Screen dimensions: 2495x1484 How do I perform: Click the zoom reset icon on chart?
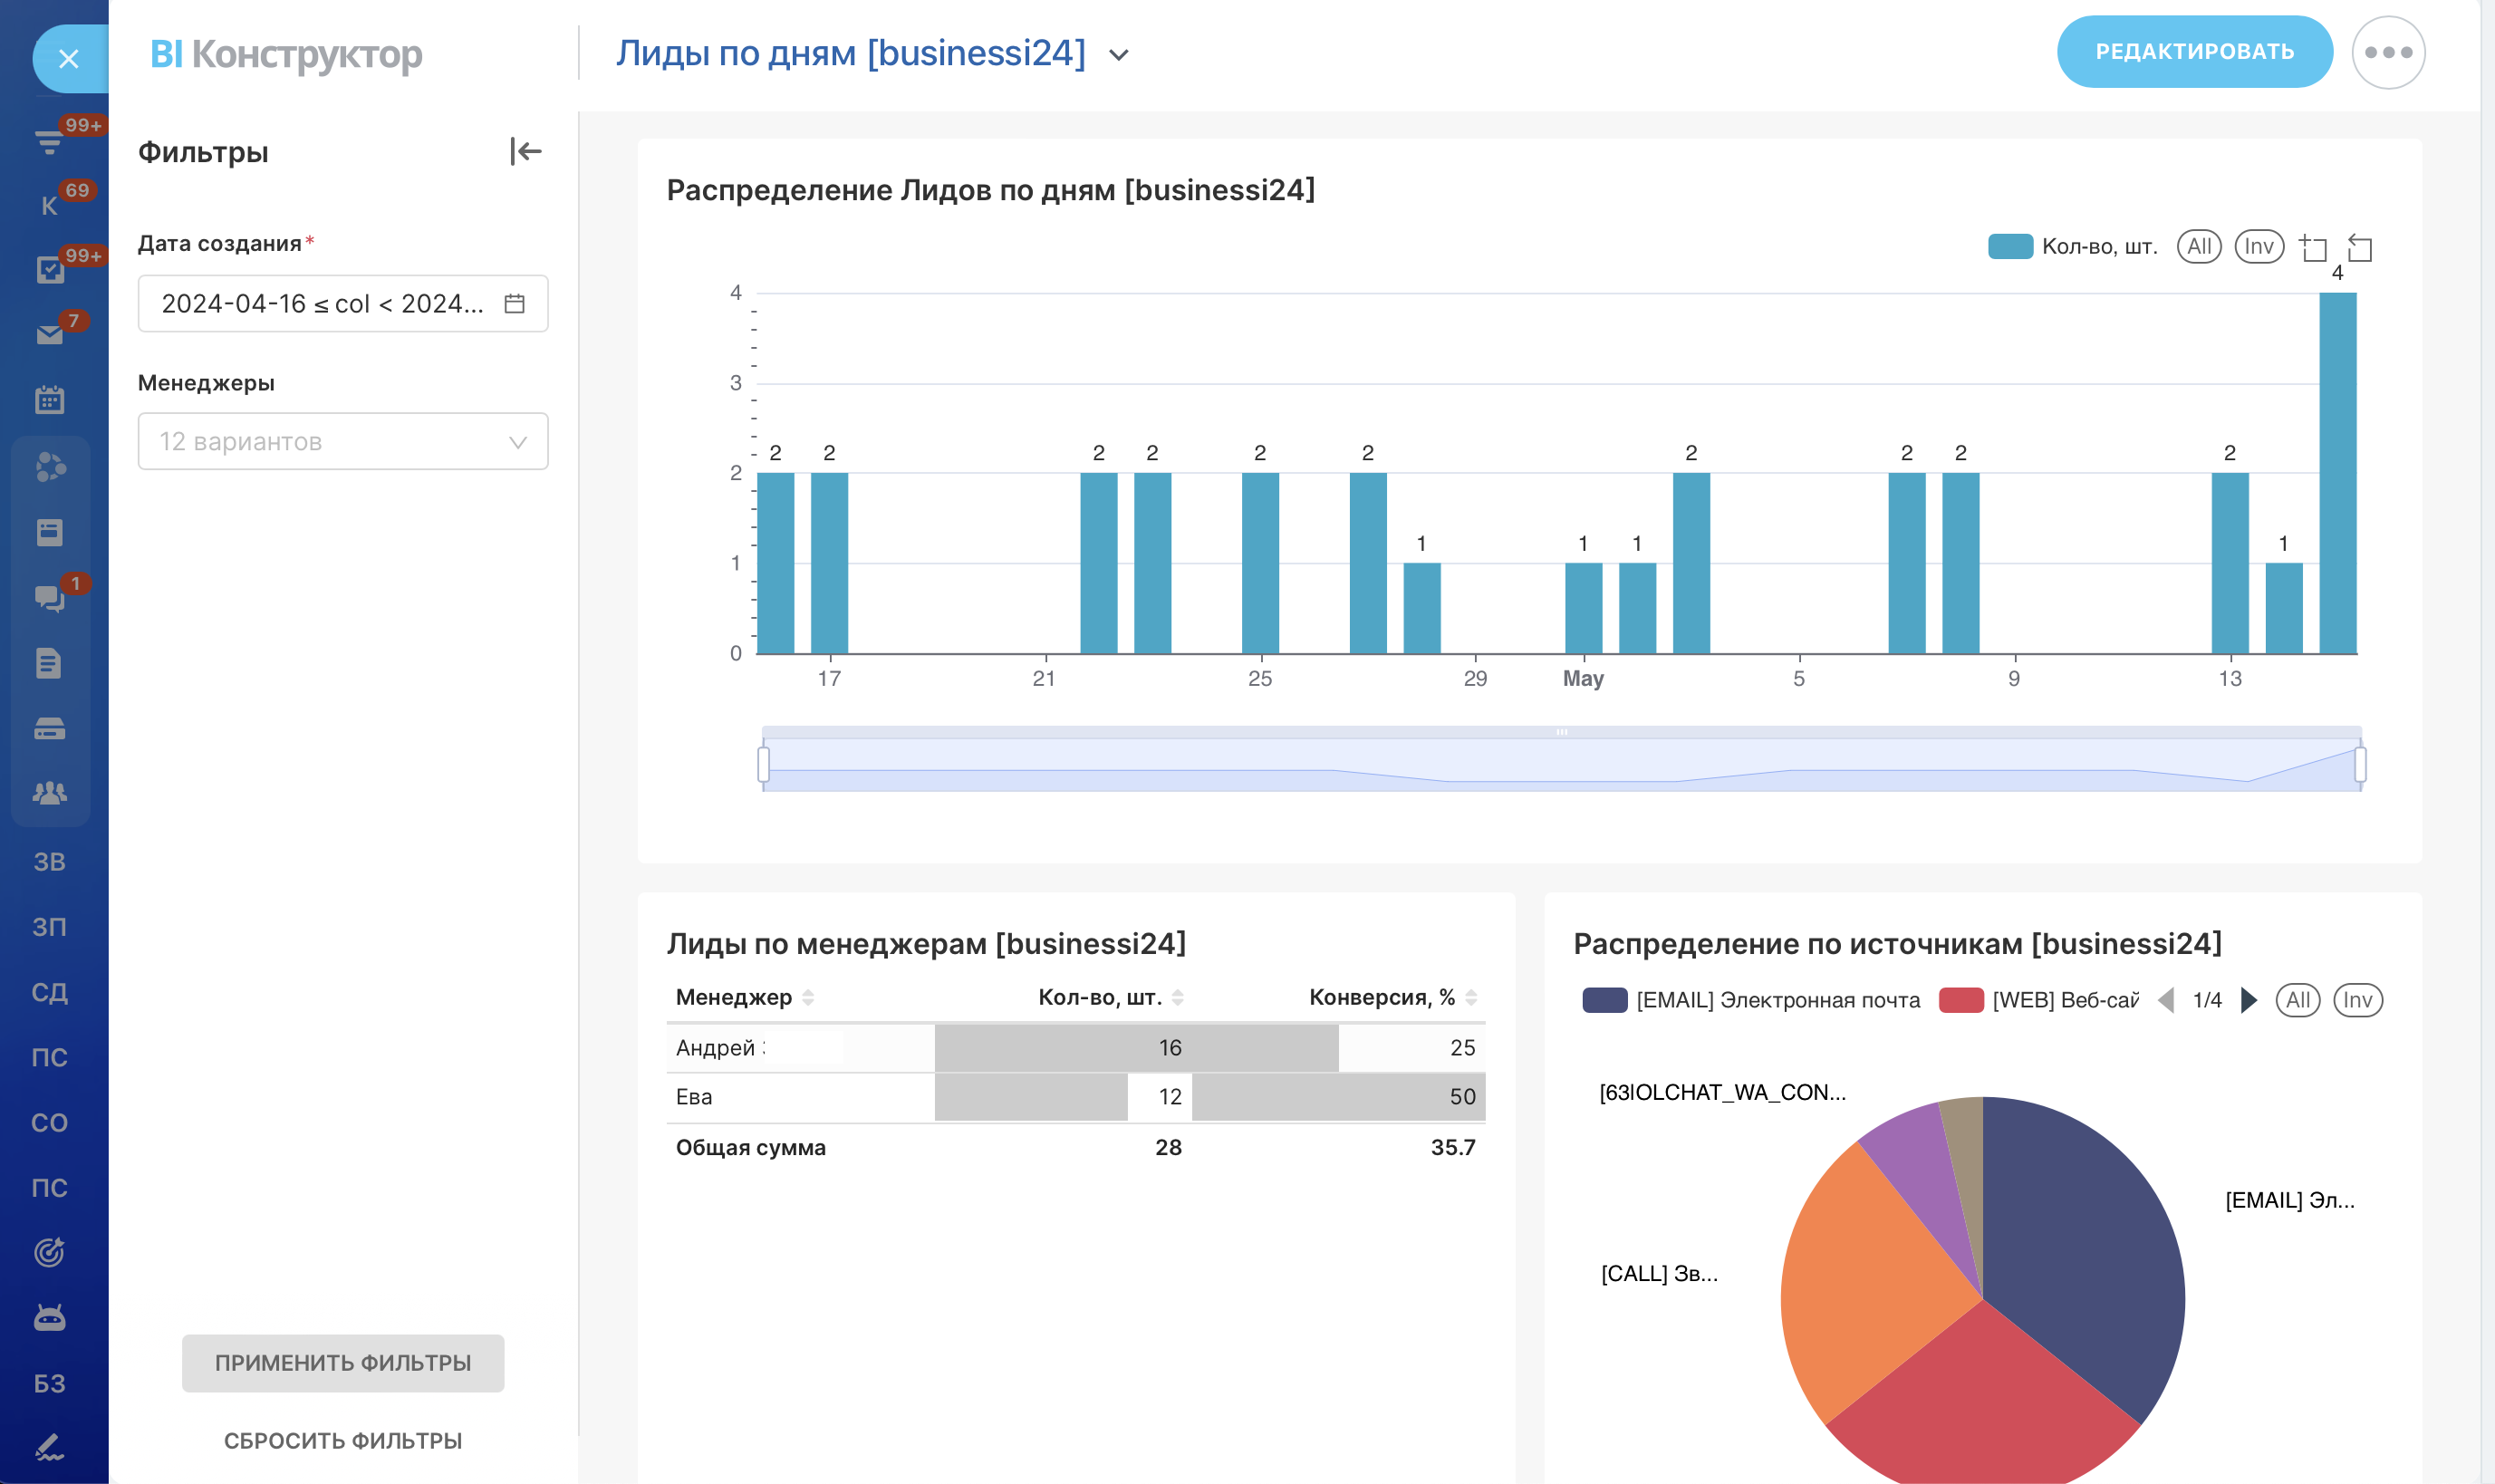[x=2360, y=247]
